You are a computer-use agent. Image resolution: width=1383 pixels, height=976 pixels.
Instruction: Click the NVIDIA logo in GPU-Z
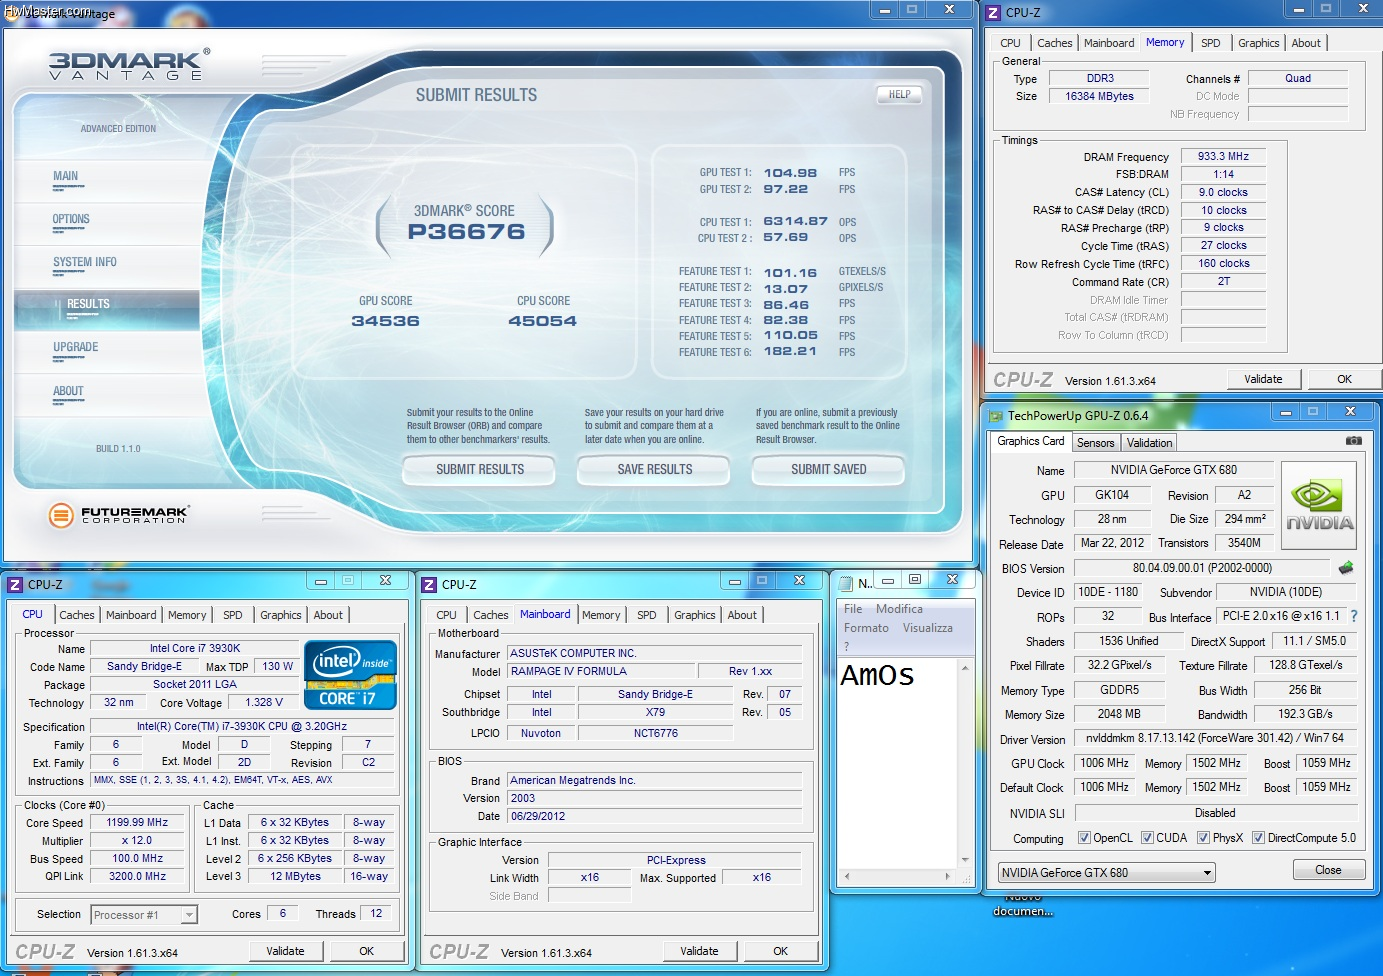click(1319, 505)
